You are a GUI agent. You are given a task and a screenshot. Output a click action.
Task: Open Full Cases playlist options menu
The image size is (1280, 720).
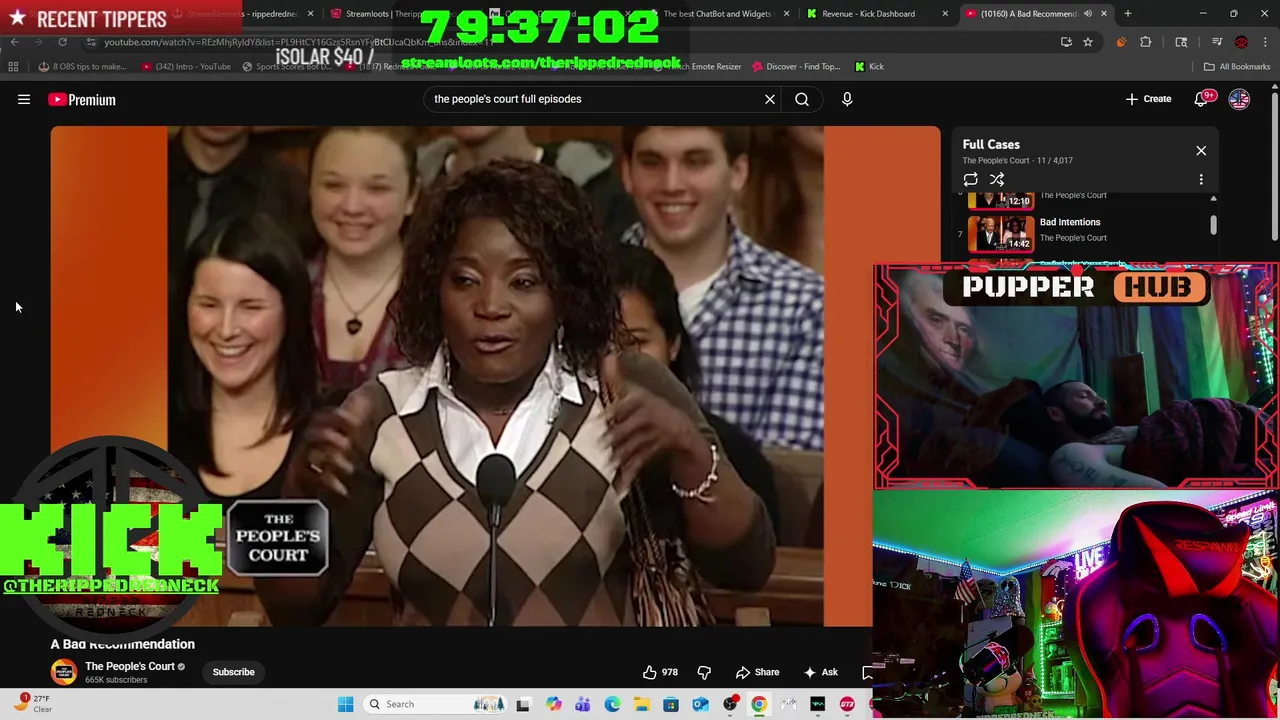click(1201, 179)
